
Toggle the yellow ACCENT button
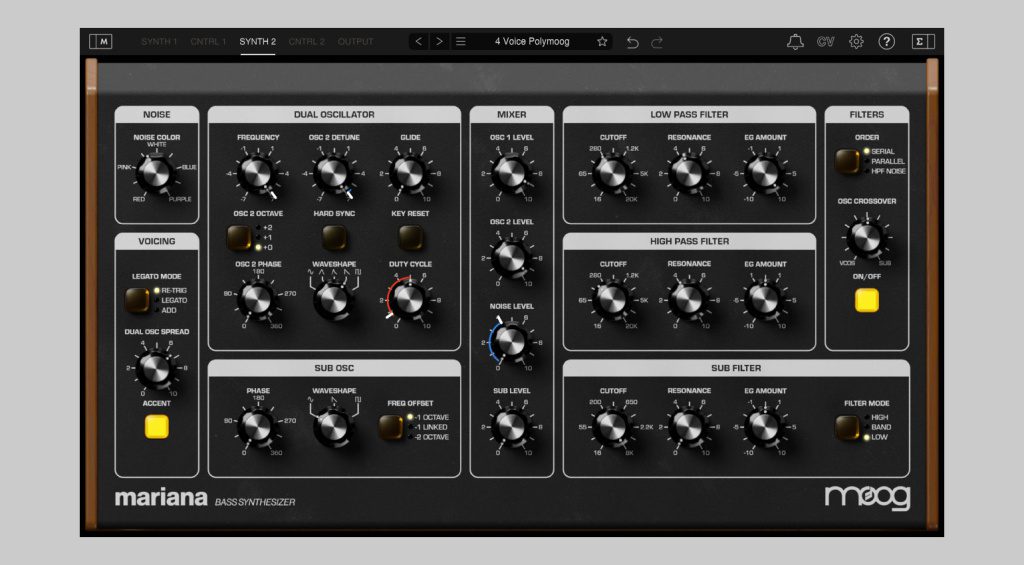[157, 427]
